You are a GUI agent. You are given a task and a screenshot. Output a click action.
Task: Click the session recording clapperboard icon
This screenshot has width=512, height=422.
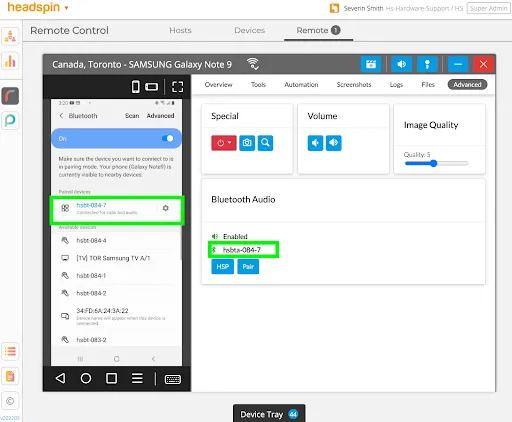(x=371, y=64)
